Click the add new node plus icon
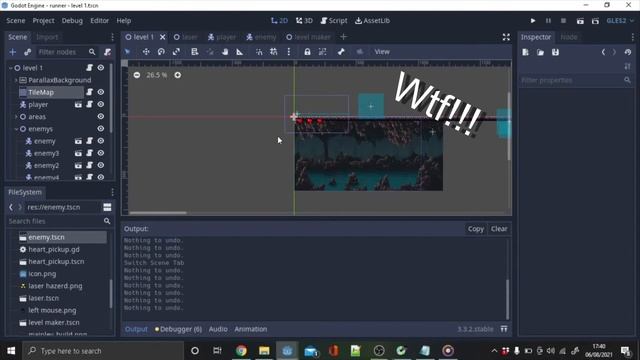 coord(13,52)
